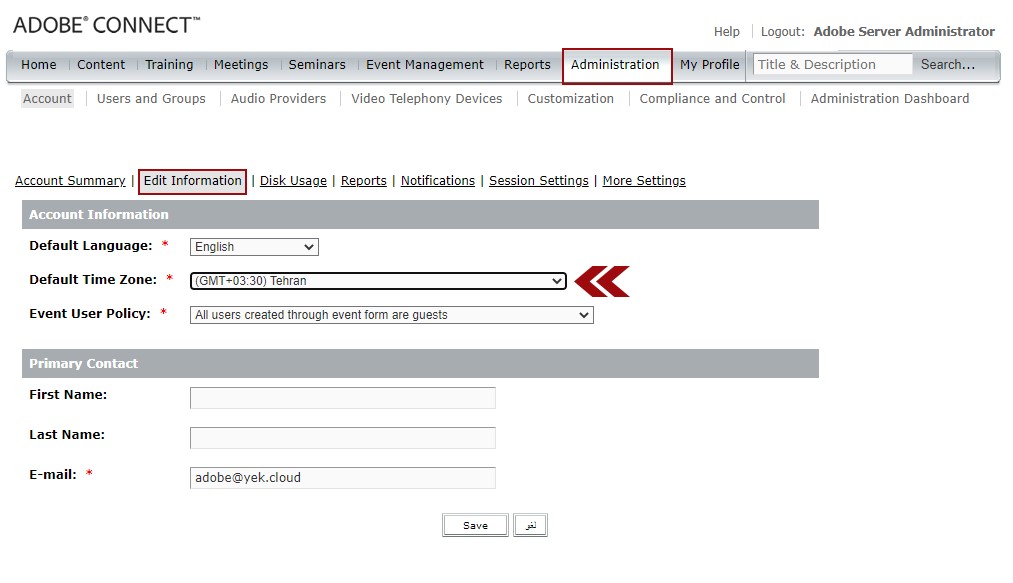Viewport: 1013px width, 583px height.
Task: View the Reports tab in main navigation
Action: click(527, 65)
